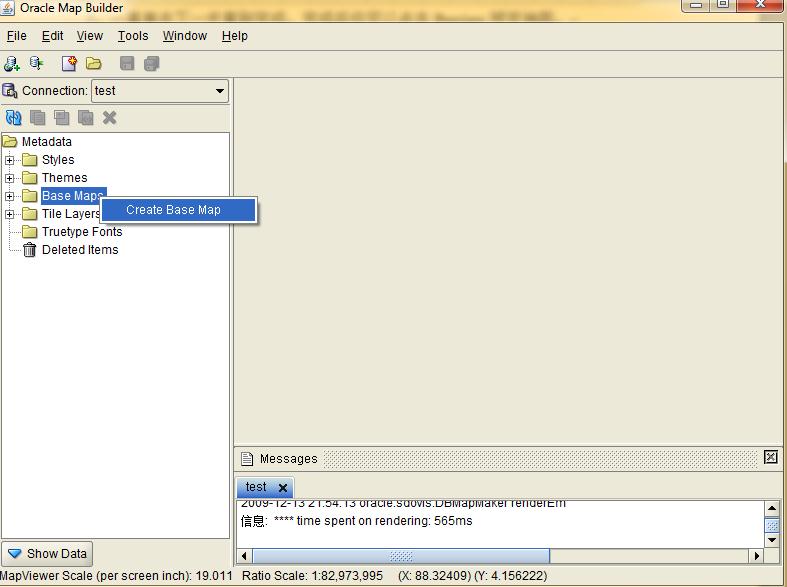
Task: Open the Window menu
Action: click(185, 36)
